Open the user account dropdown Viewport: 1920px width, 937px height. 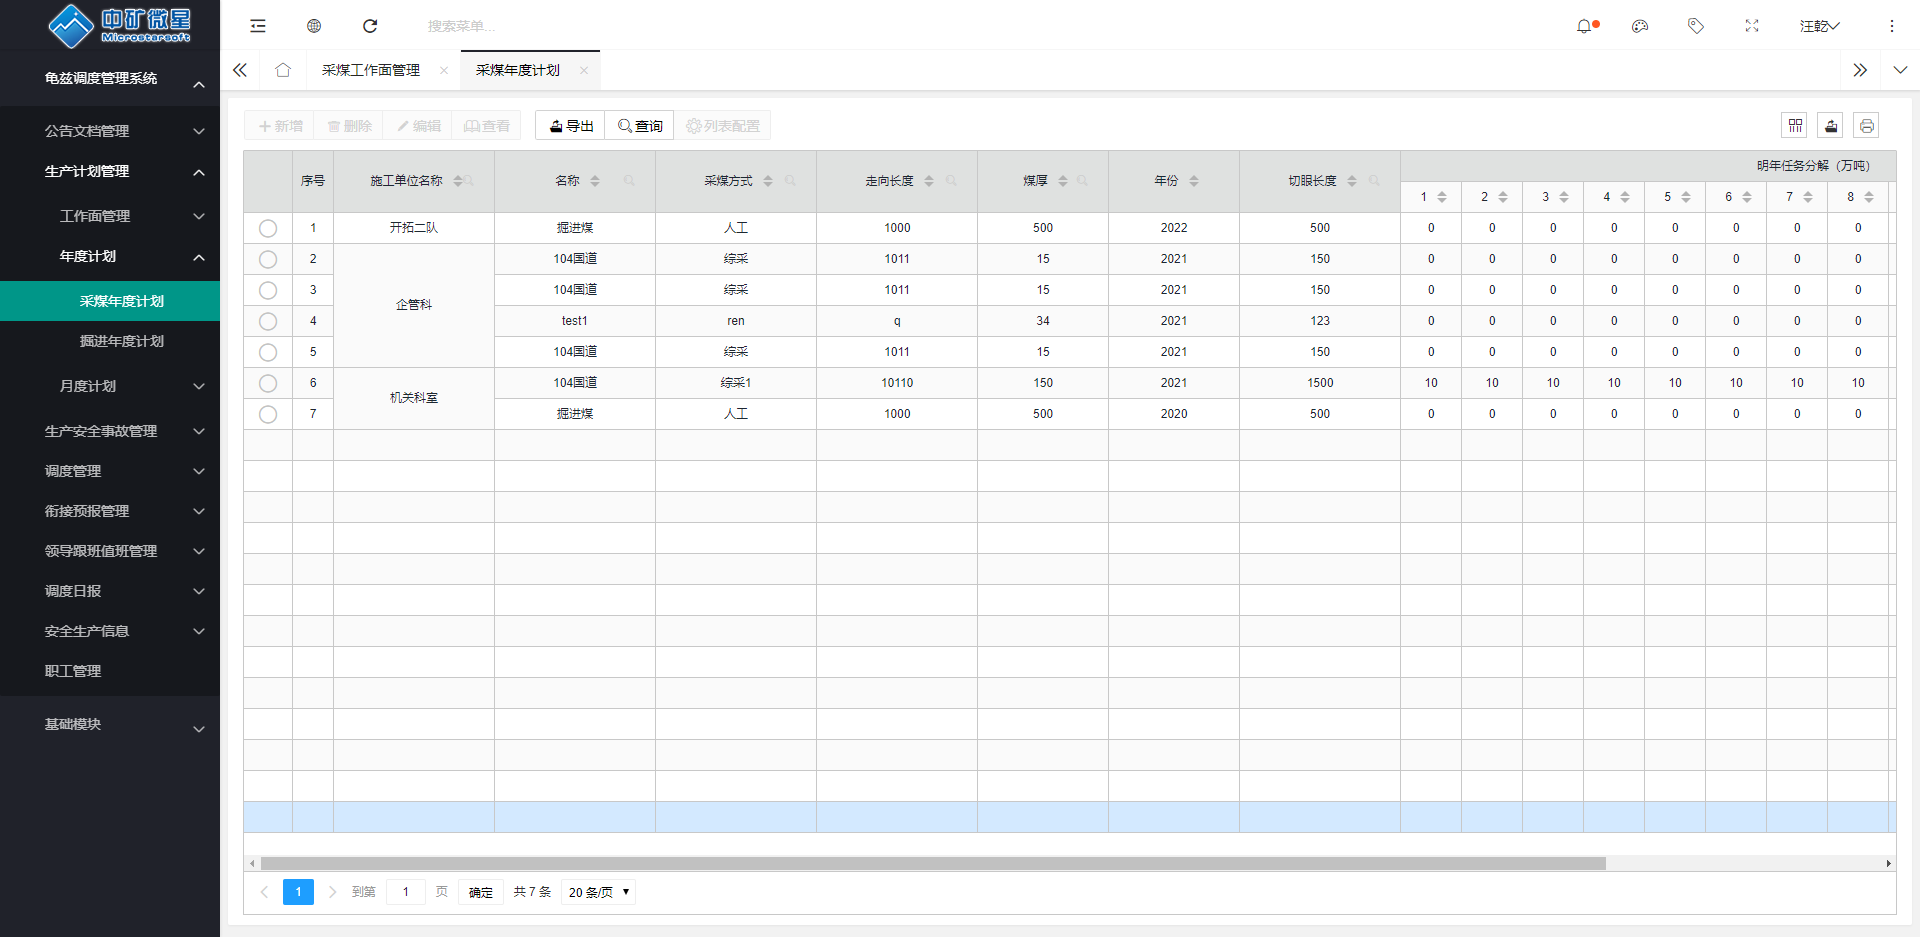point(1819,26)
